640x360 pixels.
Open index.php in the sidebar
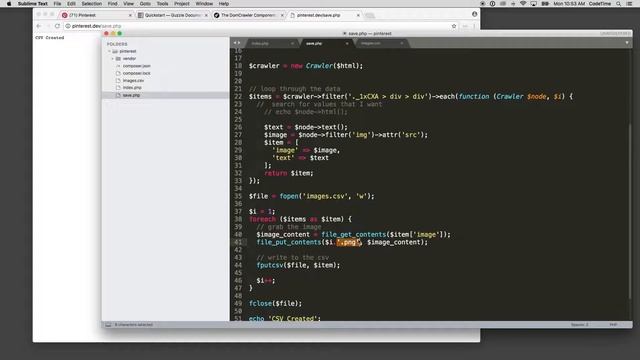tap(132, 87)
